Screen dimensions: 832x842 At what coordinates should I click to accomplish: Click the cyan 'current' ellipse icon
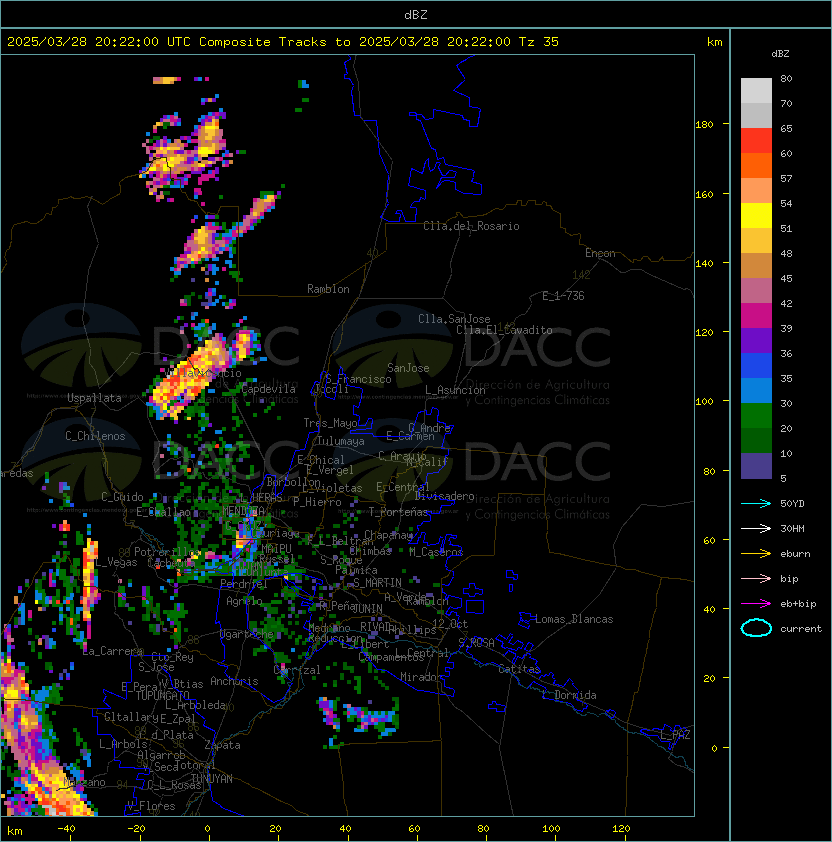point(756,628)
